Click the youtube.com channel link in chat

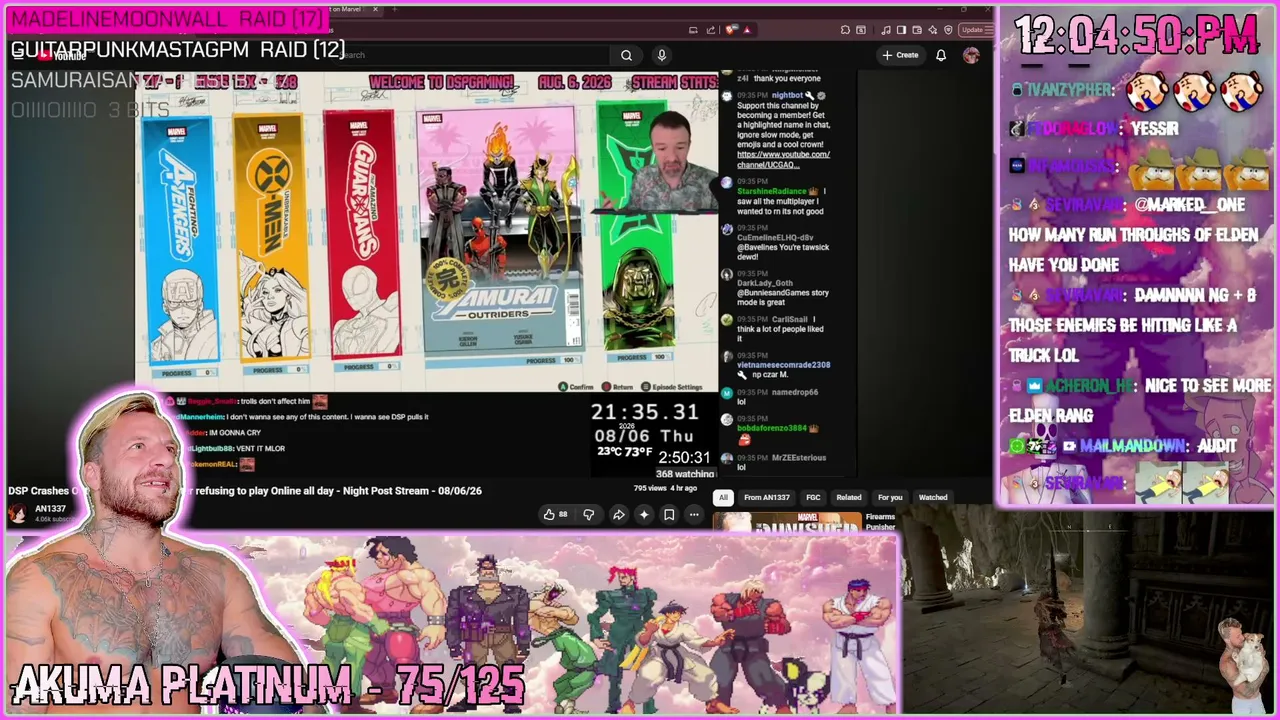click(783, 159)
